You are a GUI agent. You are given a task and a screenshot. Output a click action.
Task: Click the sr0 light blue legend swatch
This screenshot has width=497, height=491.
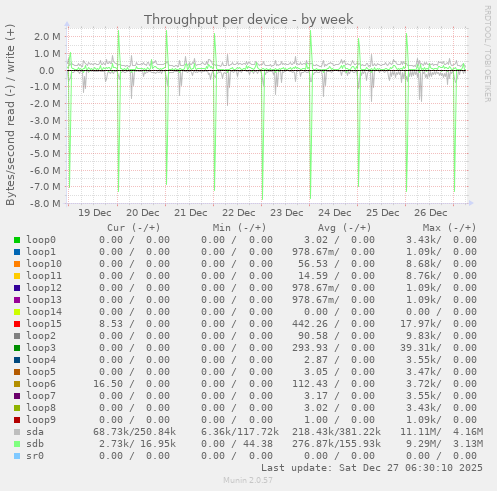point(17,456)
